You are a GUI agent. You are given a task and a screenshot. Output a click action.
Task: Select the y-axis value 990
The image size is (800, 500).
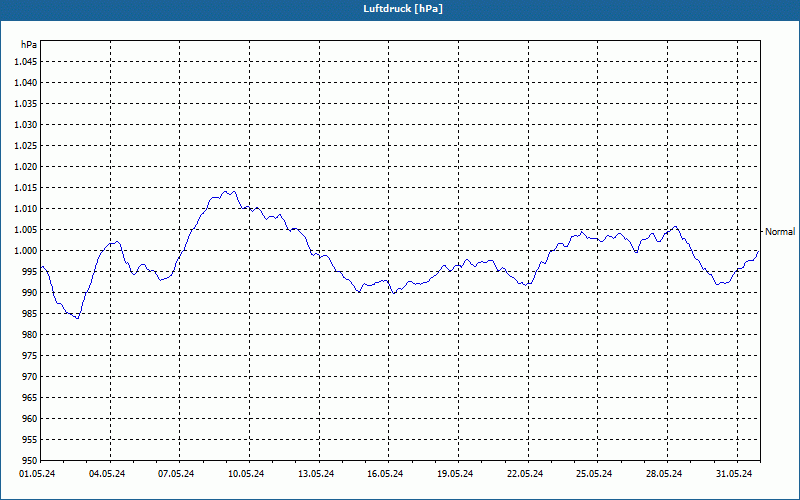(x=30, y=292)
